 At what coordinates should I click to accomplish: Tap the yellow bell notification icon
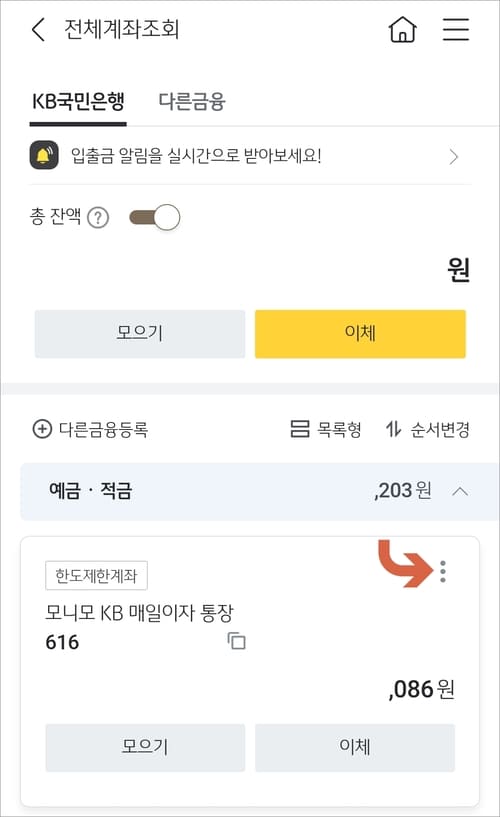44,155
